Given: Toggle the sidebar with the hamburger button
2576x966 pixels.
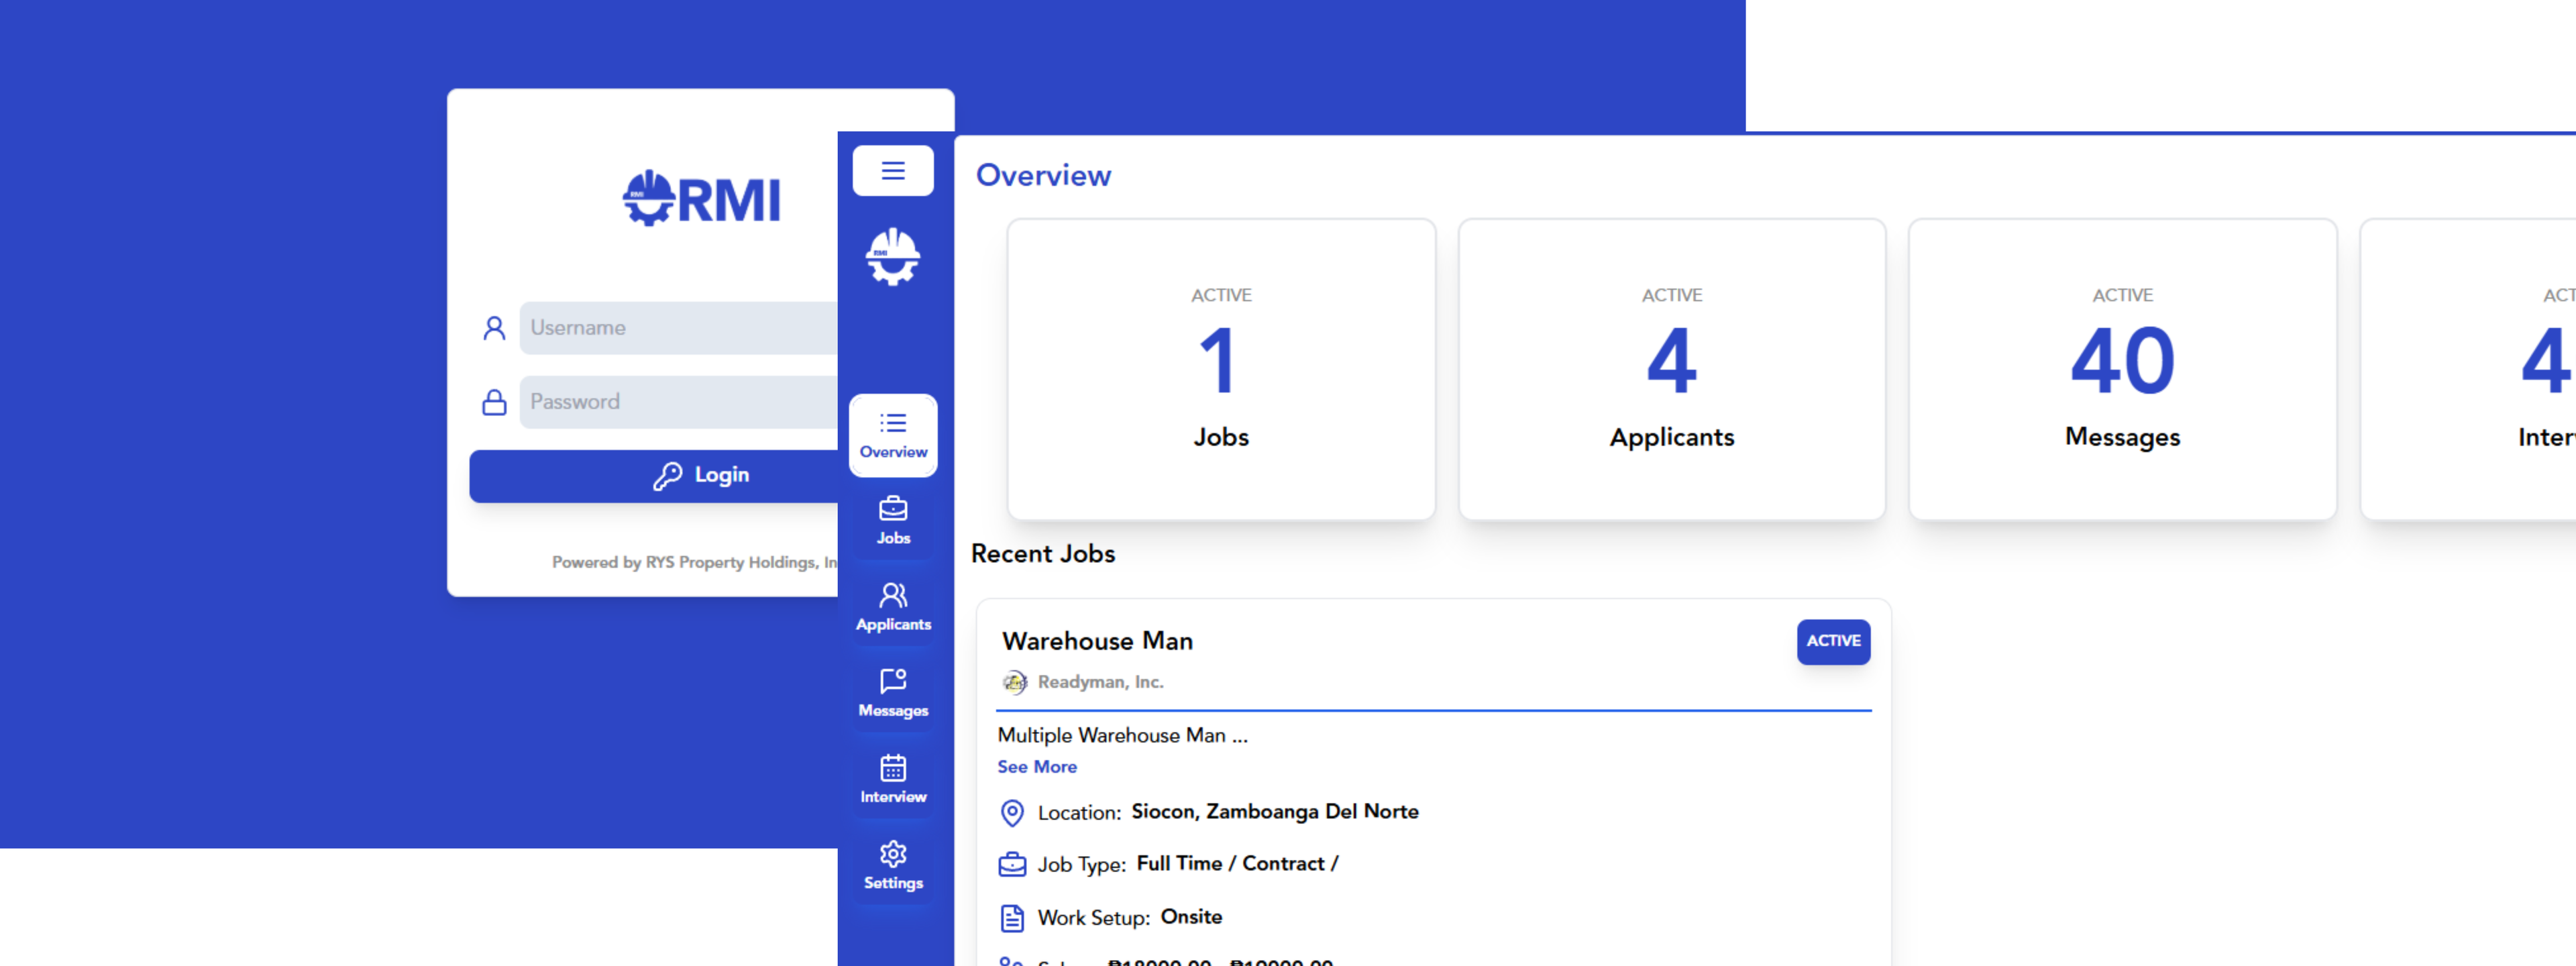Looking at the screenshot, I should (892, 170).
